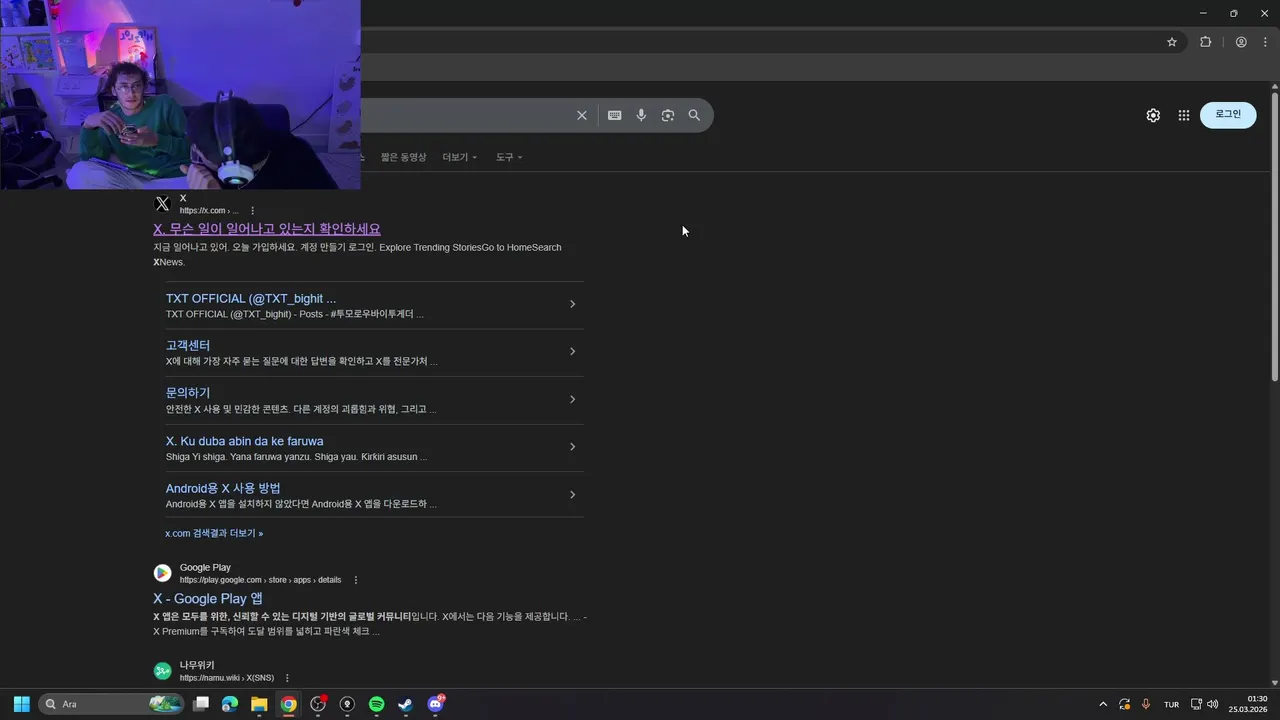The height and width of the screenshot is (720, 1280).
Task: Show hidden system tray icons
Action: (x=1103, y=704)
